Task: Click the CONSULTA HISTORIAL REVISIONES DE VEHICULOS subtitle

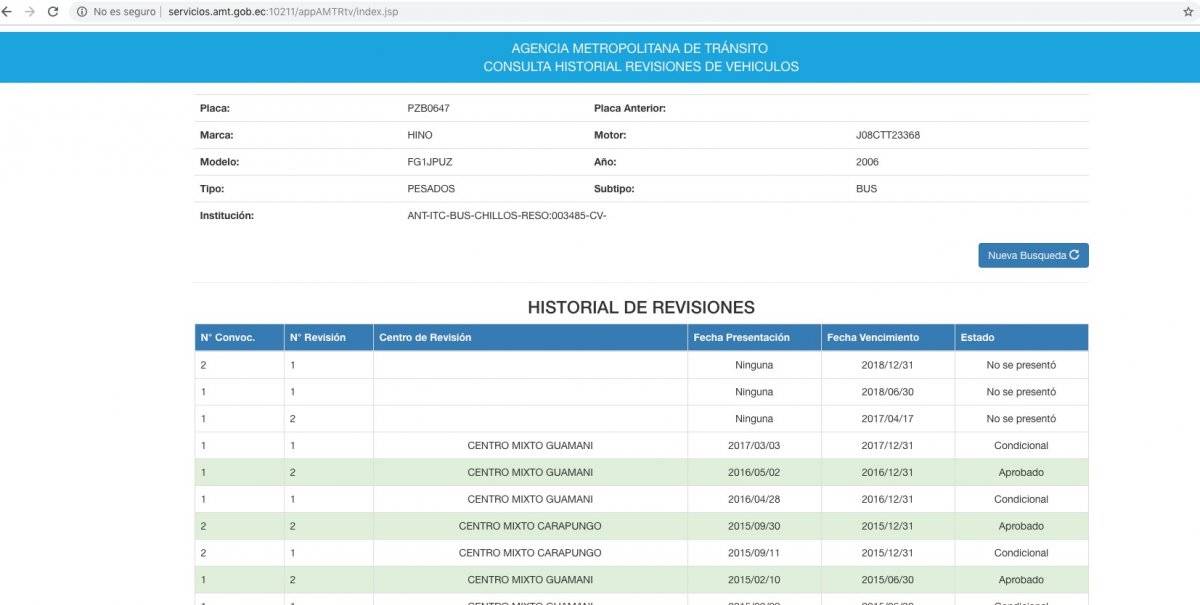Action: 641,67
